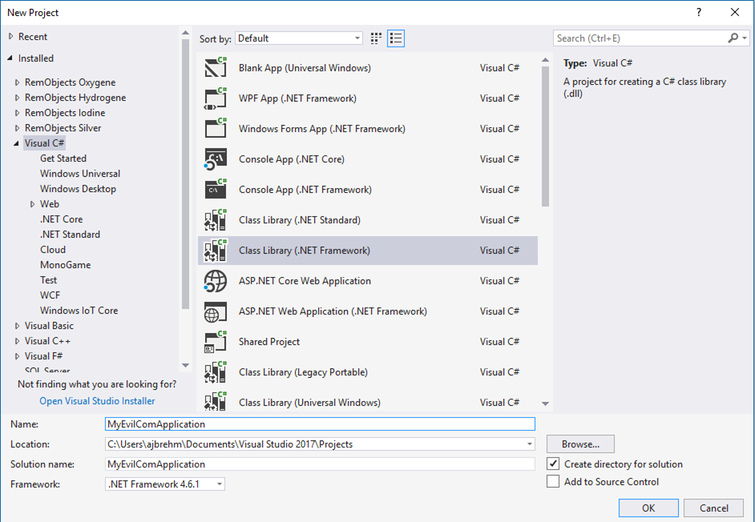The height and width of the screenshot is (522, 755).
Task: Uncheck Create directory for solution
Action: (554, 464)
